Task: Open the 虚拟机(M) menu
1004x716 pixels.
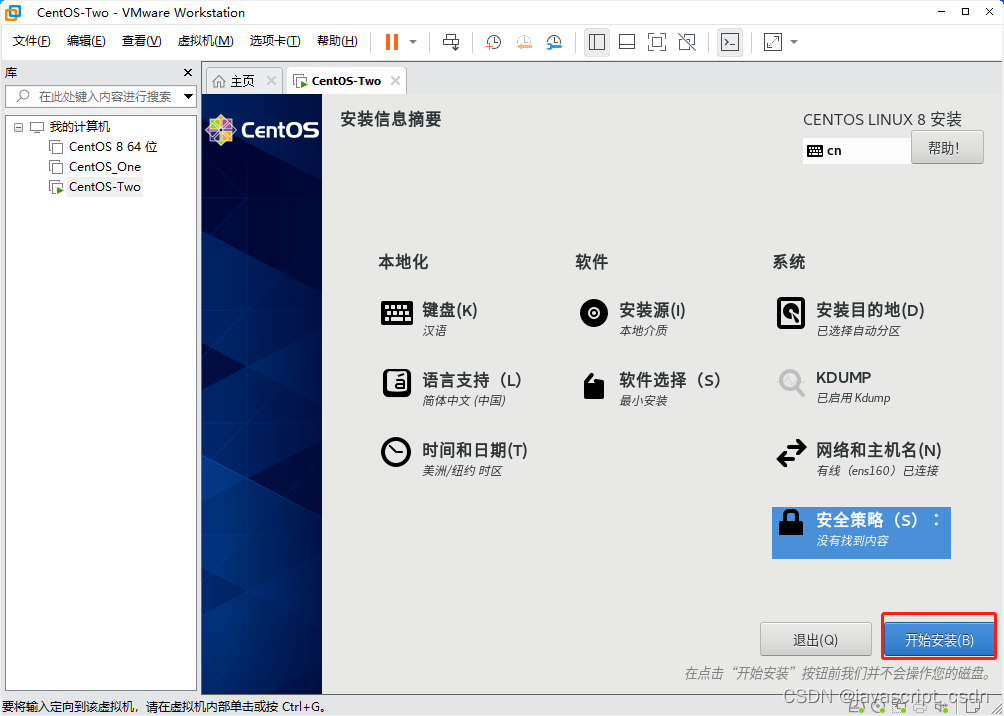Action: (206, 41)
